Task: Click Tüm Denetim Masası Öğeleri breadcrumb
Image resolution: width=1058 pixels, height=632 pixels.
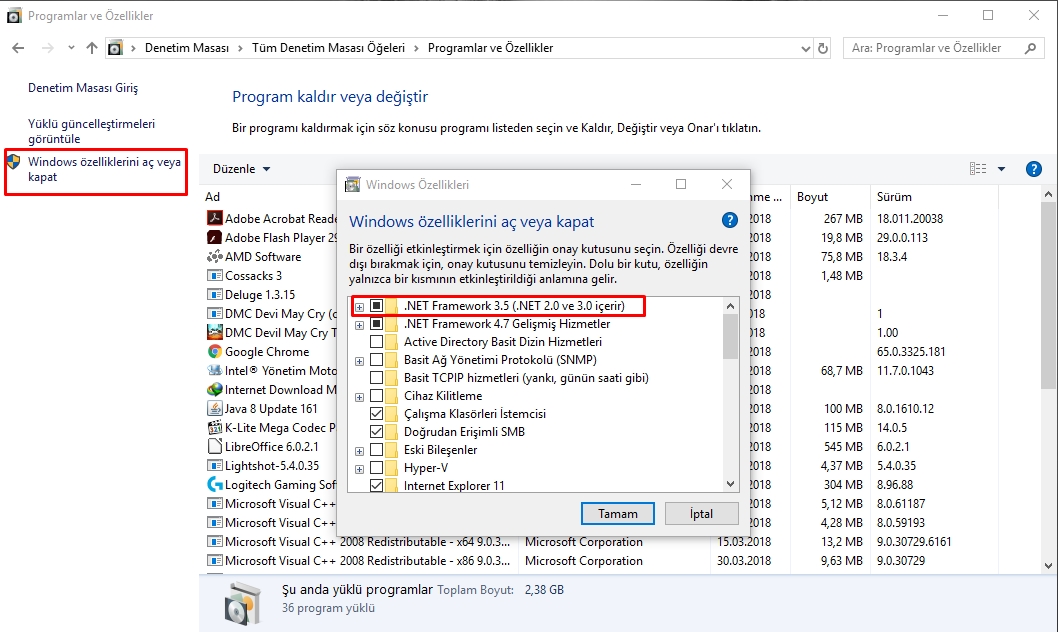Action: [329, 48]
